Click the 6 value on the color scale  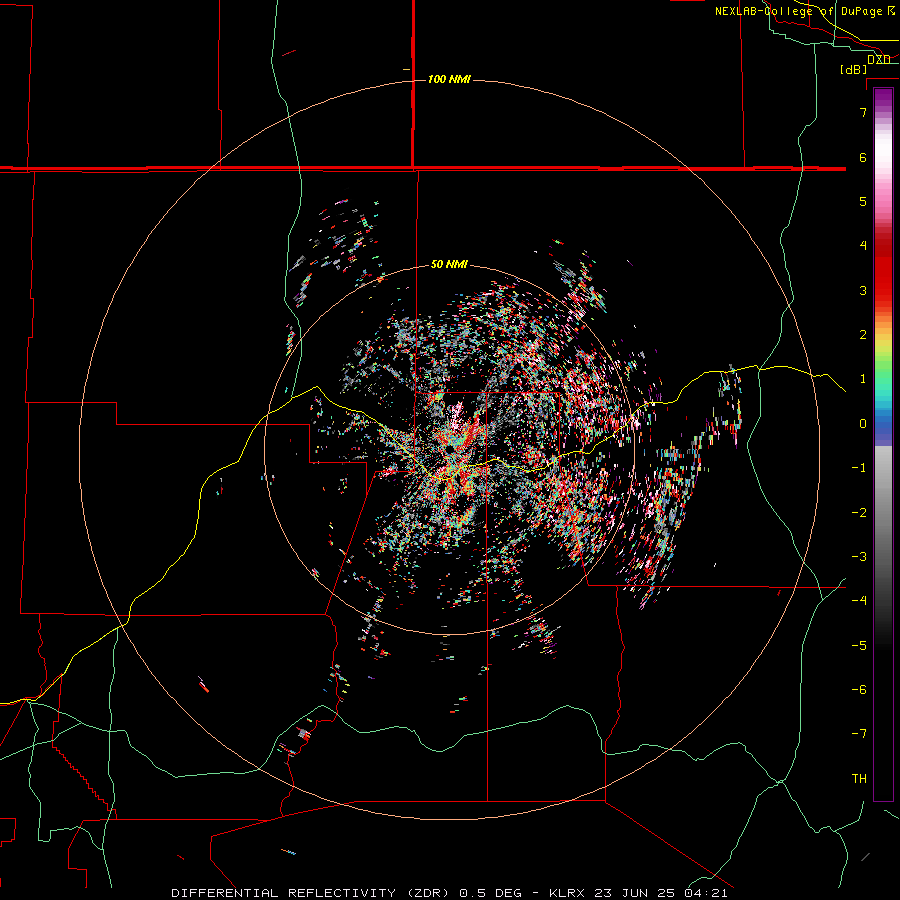(863, 157)
